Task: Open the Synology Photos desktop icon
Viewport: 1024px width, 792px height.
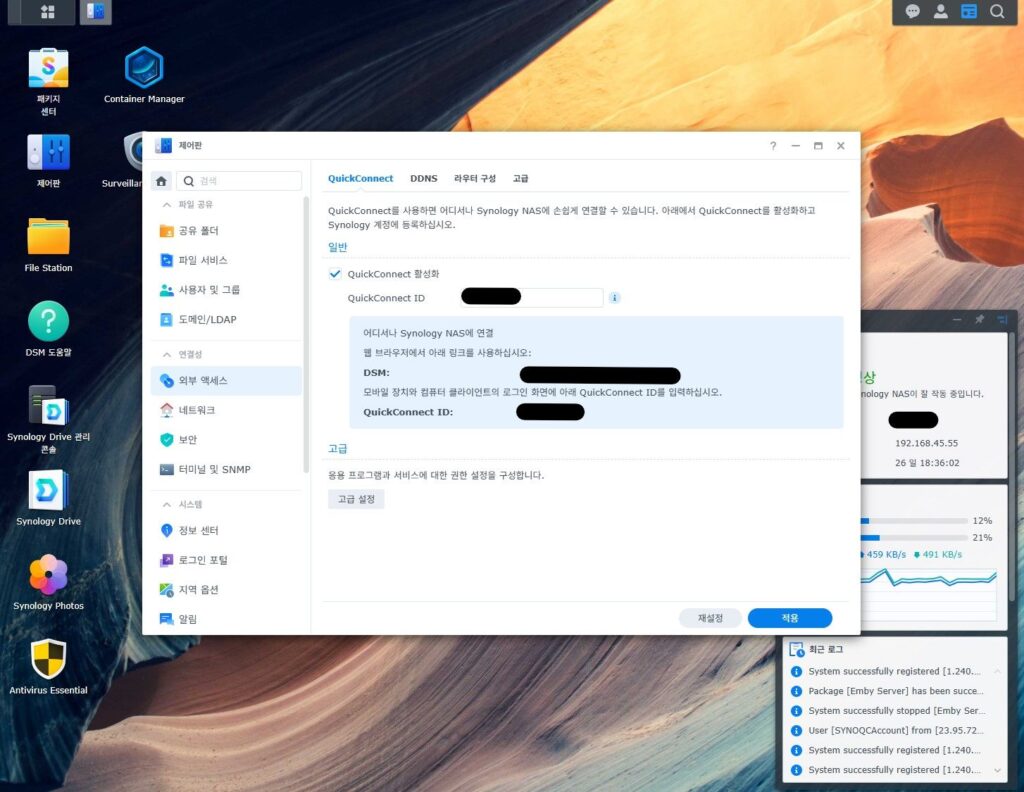Action: 48,582
